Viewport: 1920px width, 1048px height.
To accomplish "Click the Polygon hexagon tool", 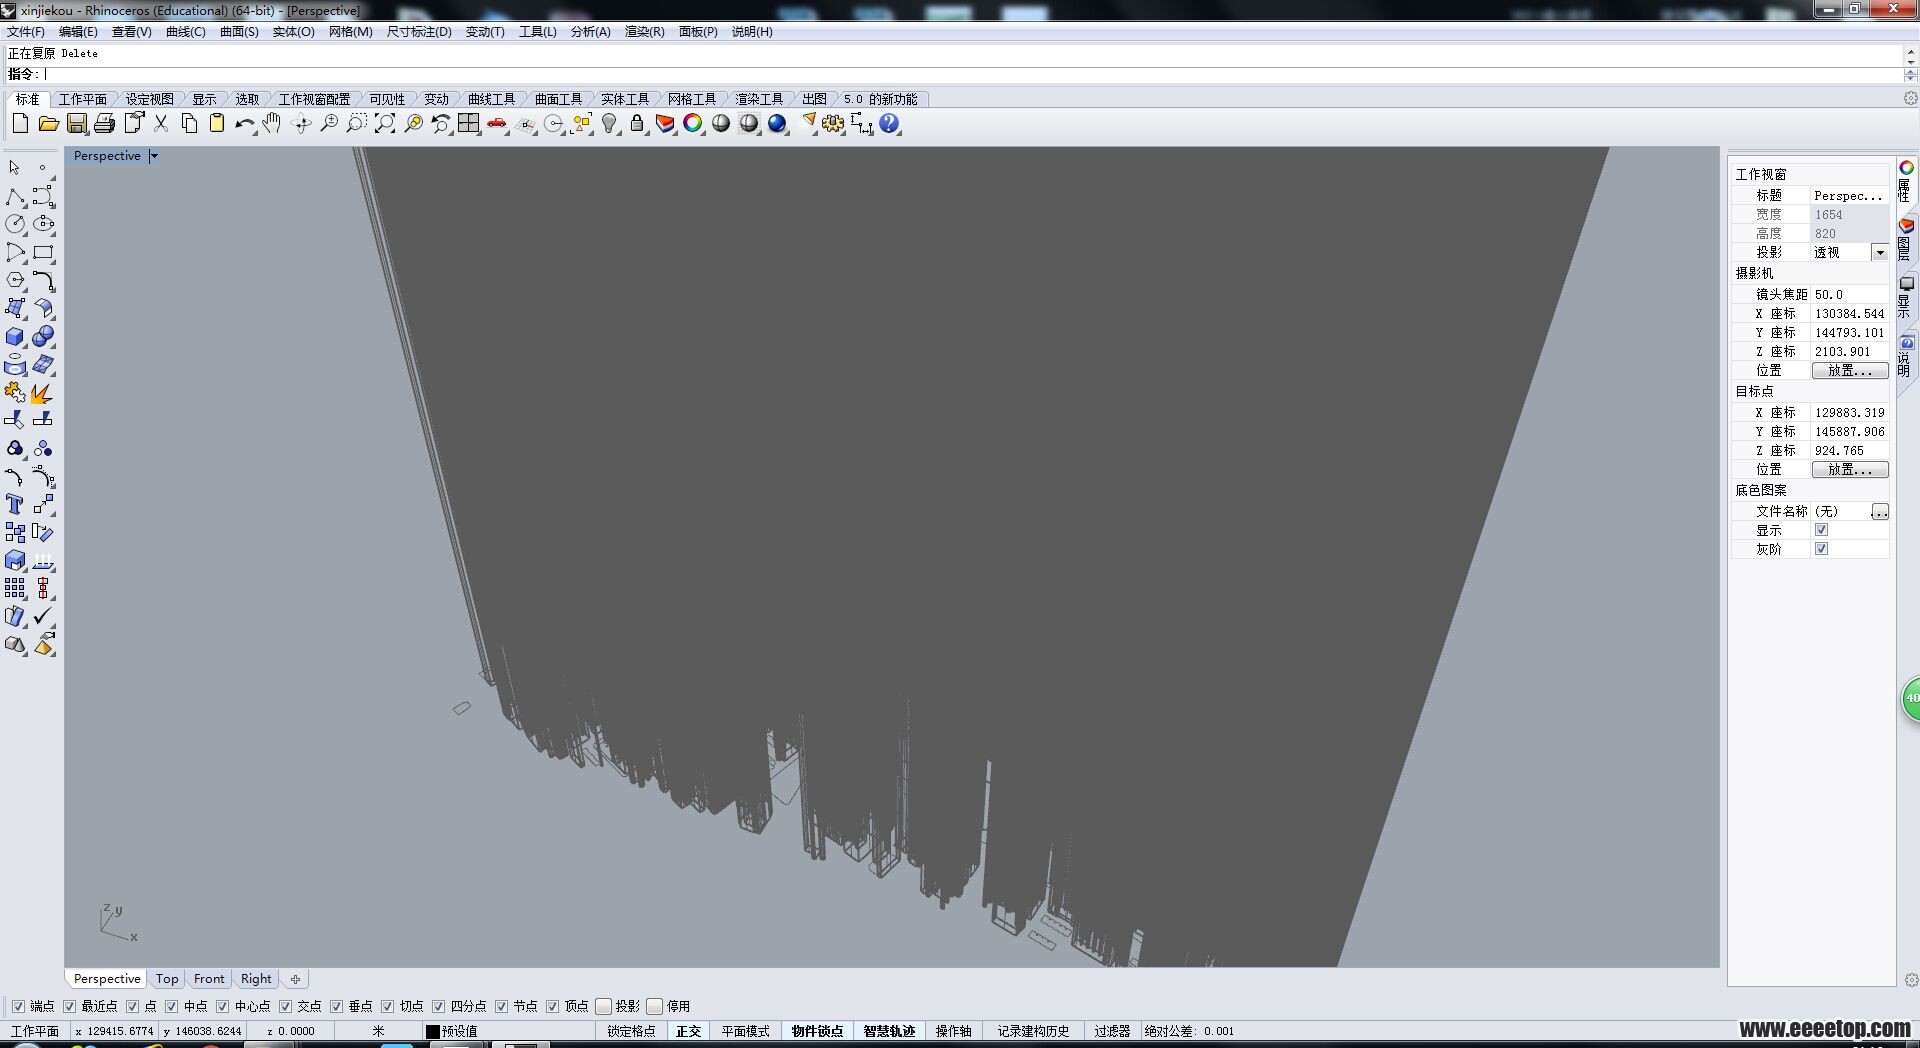I will 15,280.
